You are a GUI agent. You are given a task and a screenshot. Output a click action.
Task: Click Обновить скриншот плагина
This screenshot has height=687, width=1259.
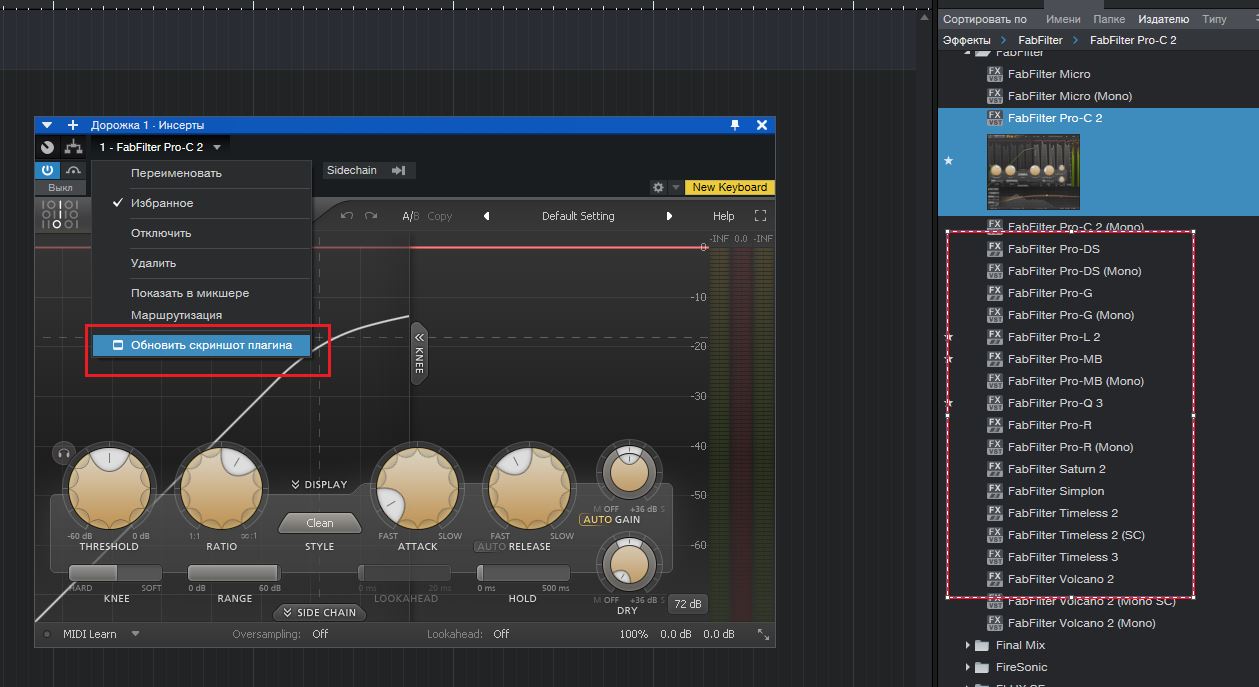(x=201, y=345)
